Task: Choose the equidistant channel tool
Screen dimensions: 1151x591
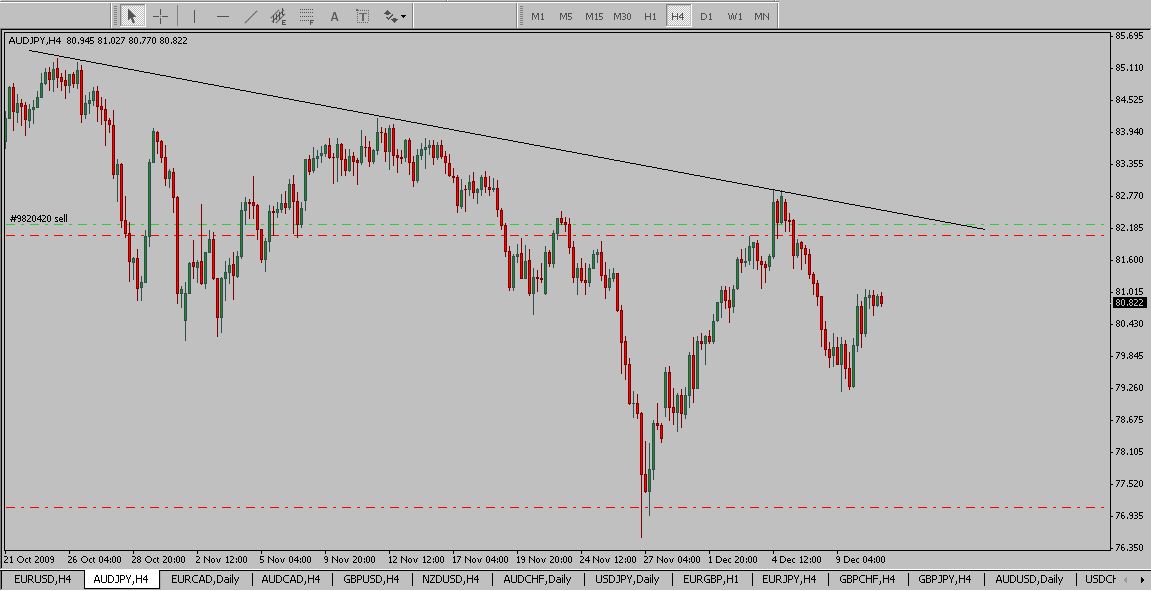Action: tap(279, 16)
